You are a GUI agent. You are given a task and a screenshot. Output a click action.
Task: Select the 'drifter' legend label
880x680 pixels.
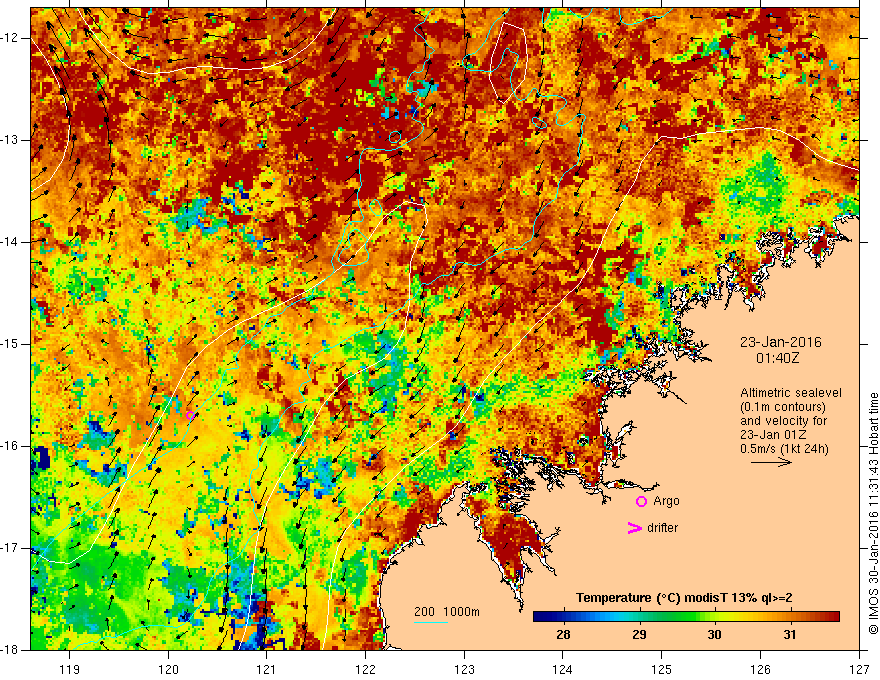[662, 528]
